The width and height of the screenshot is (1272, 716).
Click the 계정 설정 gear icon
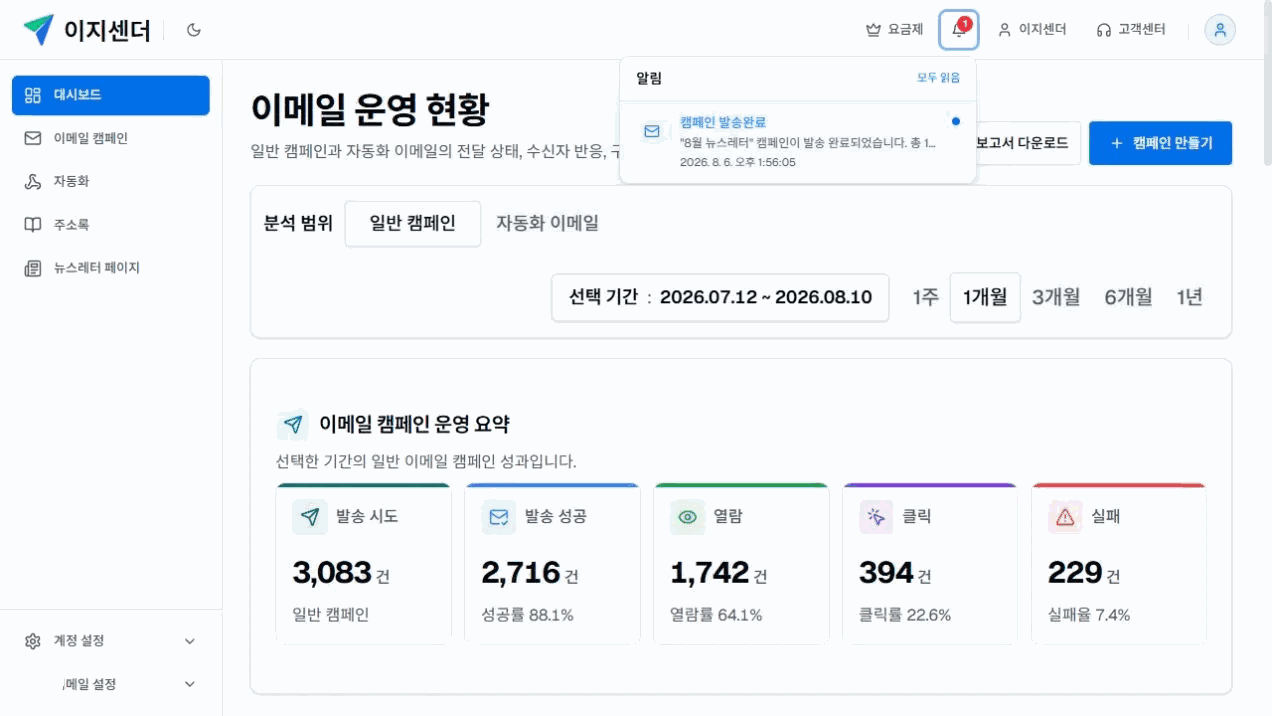click(32, 641)
